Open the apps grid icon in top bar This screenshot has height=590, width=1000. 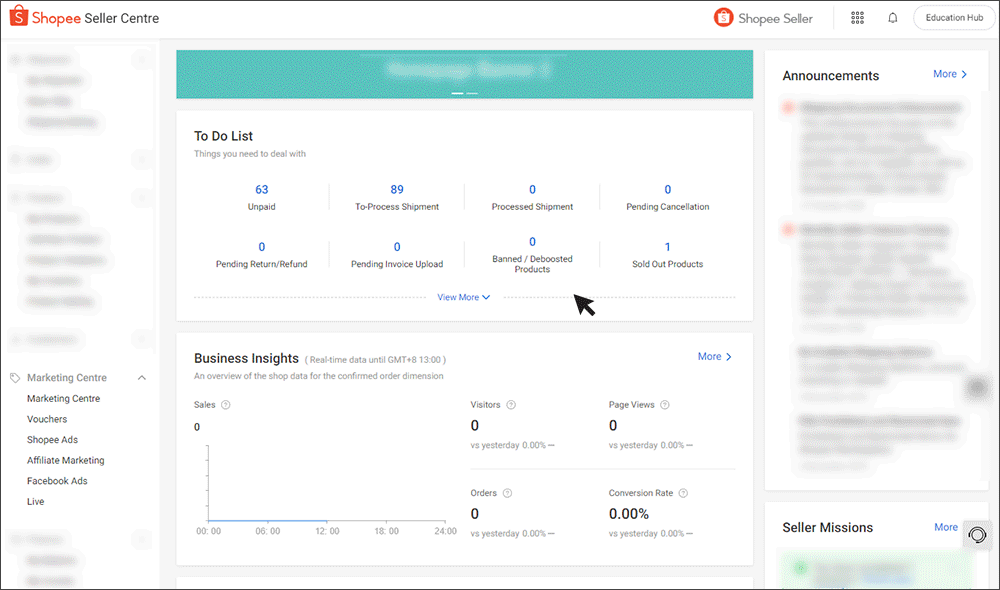coord(857,17)
